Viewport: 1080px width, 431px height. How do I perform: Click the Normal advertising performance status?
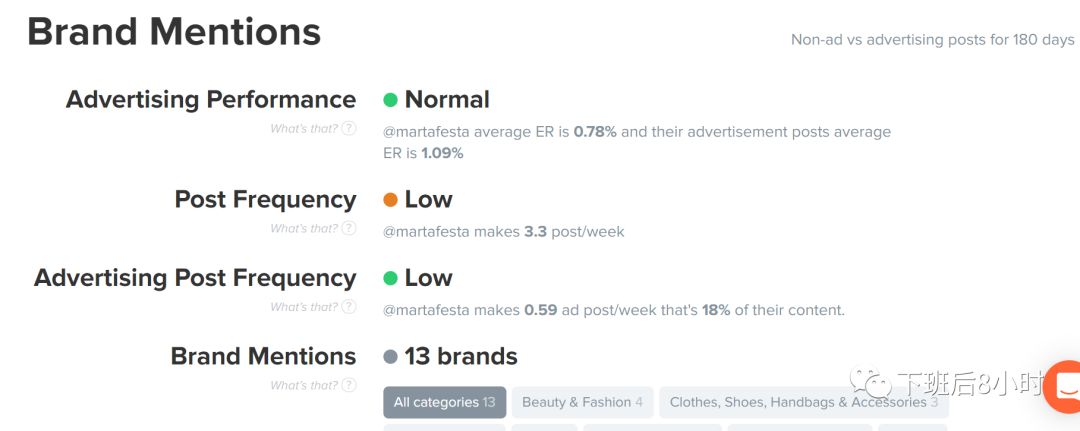pyautogui.click(x=447, y=100)
